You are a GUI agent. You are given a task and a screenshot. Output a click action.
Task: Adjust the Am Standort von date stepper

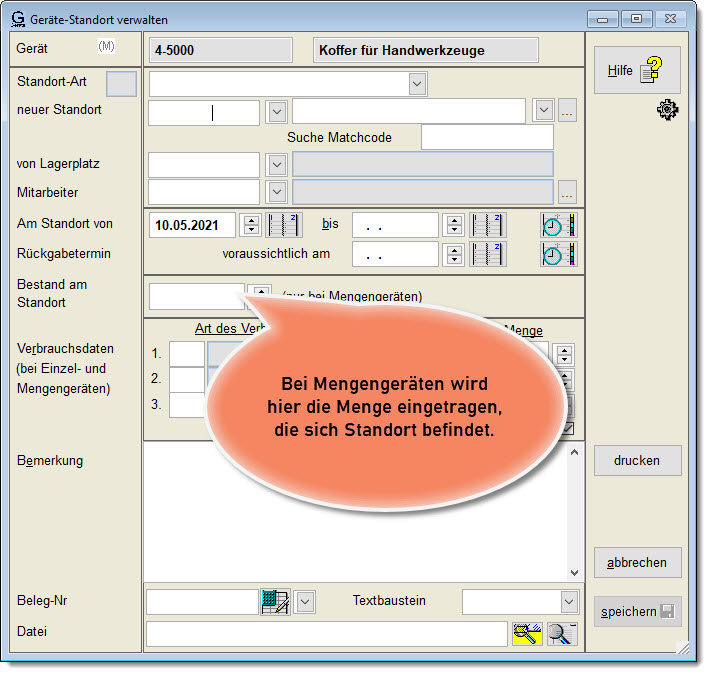(252, 225)
